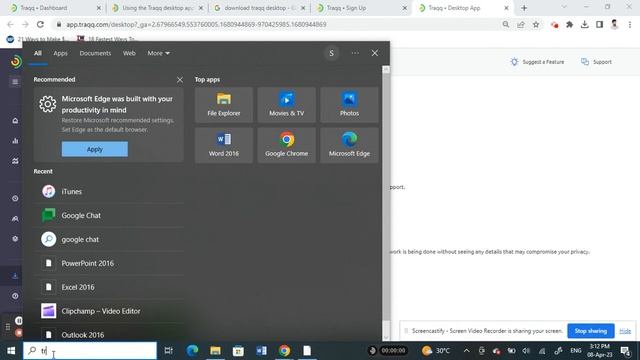Image resolution: width=640 pixels, height=360 pixels.
Task: Click Stop sharing in Screencastify bar
Action: pyautogui.click(x=591, y=331)
